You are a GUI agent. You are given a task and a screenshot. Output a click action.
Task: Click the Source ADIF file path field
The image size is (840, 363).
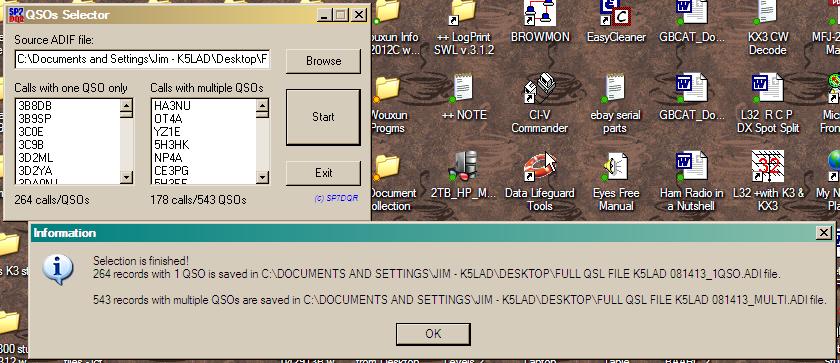142,59
